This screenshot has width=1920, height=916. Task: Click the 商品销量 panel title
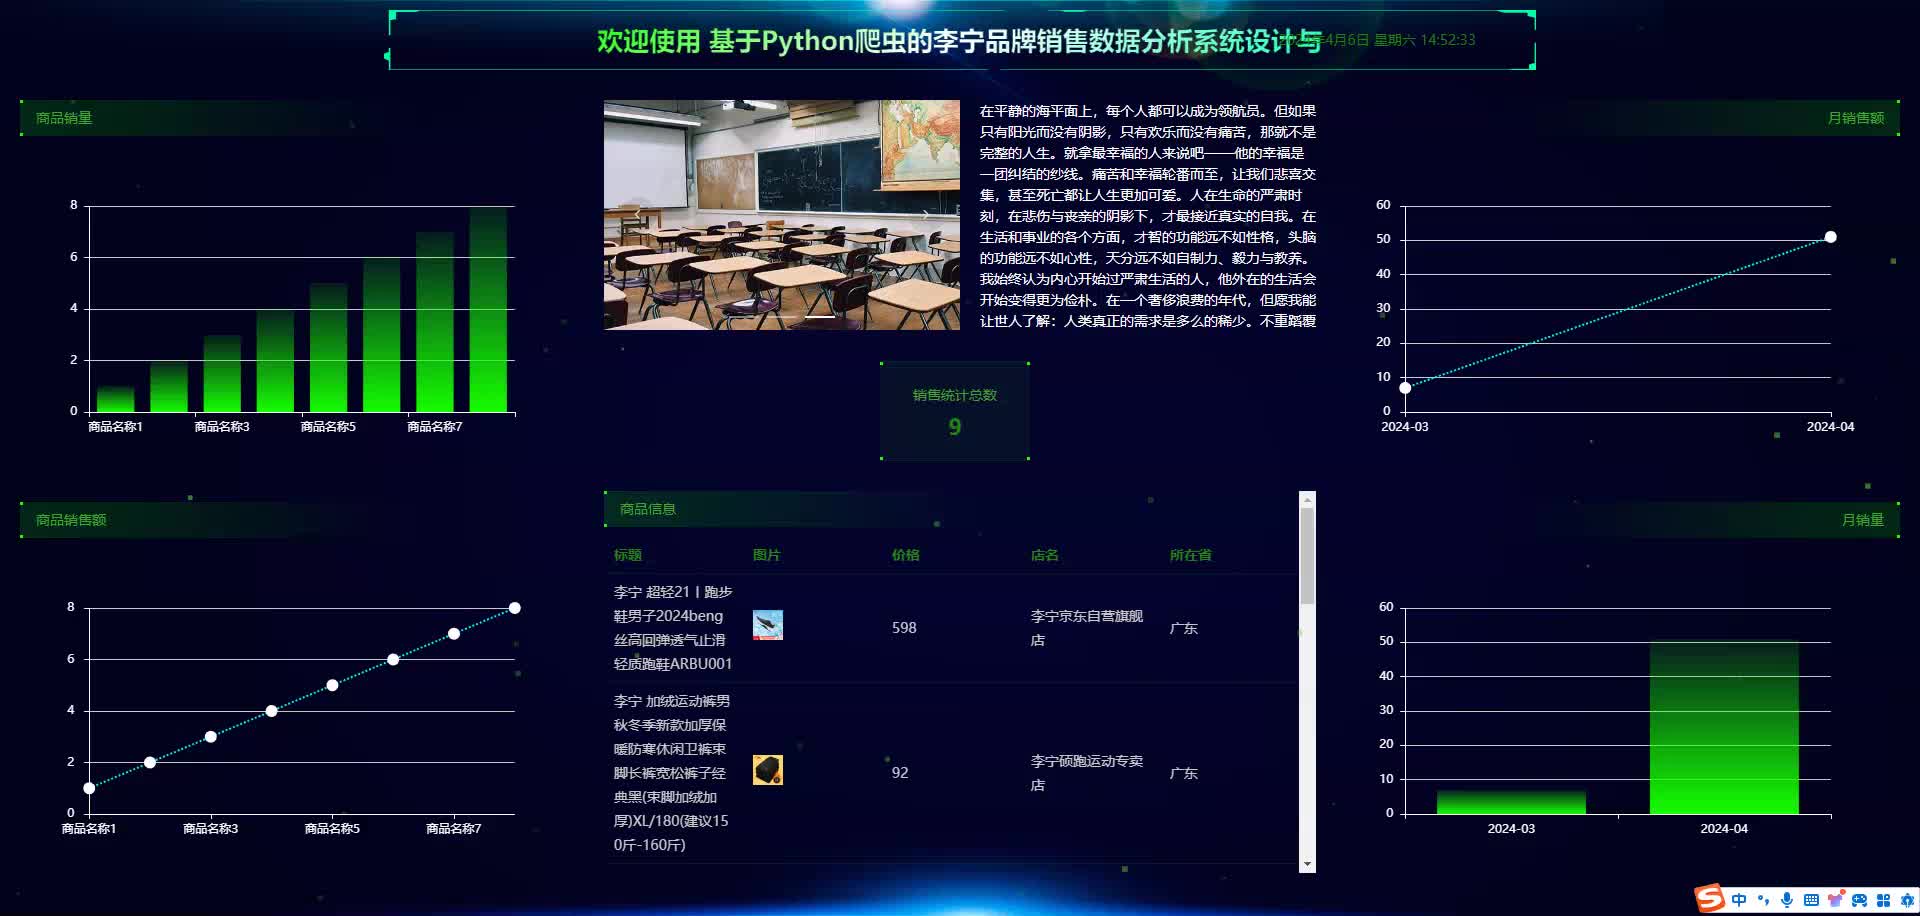(64, 118)
